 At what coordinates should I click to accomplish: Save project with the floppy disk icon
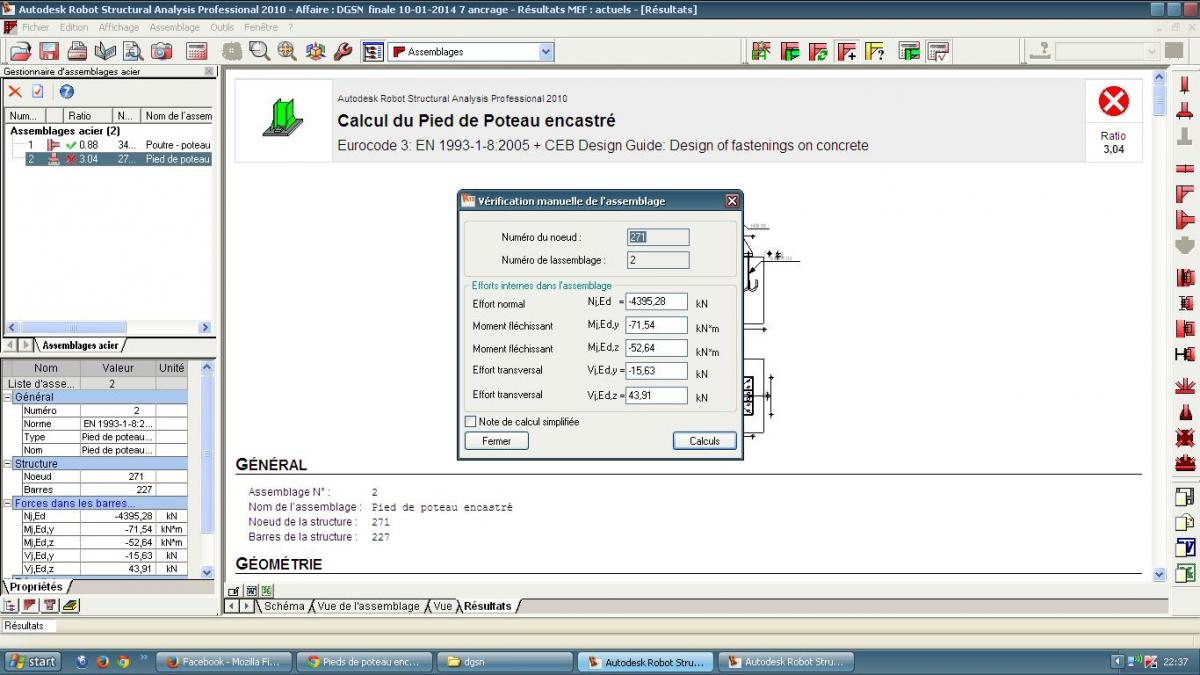[x=48, y=51]
